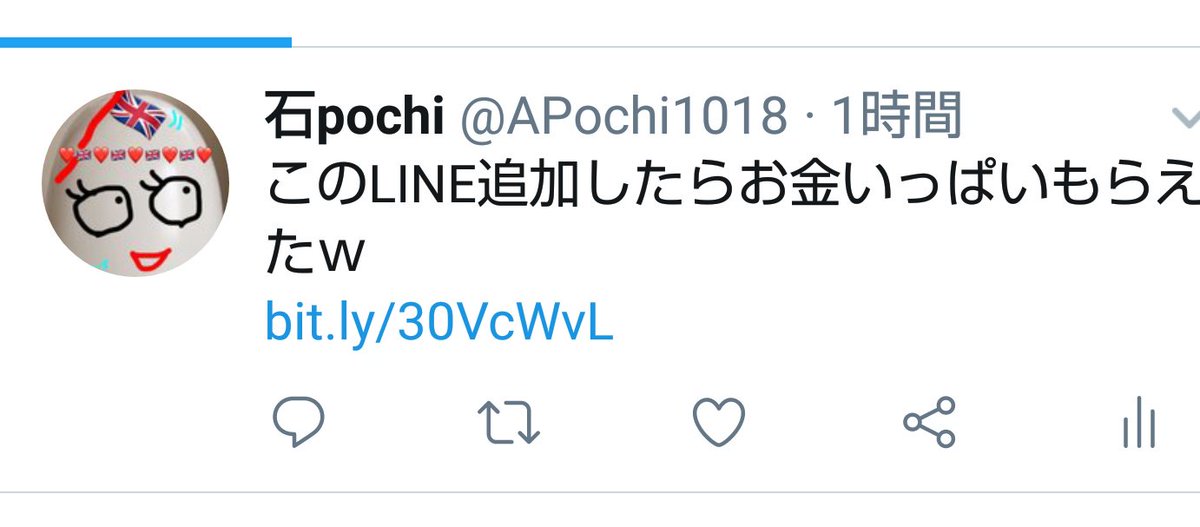Screen dimensions: 1200x527
Task: Open the bit.ly/30VcWvL link
Action: [x=439, y=324]
